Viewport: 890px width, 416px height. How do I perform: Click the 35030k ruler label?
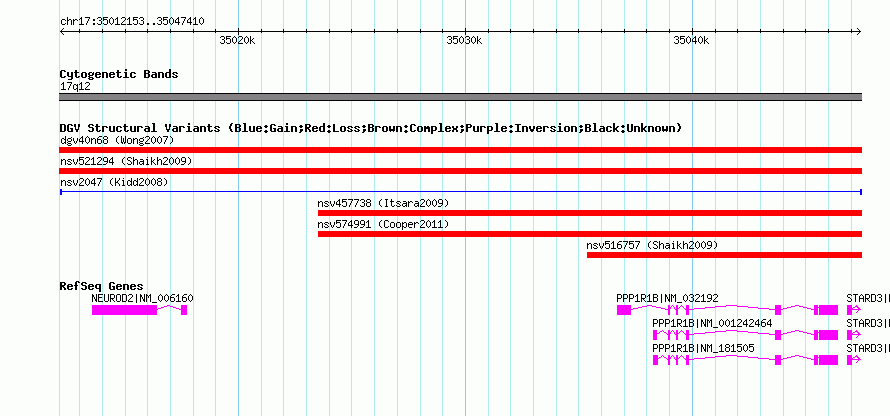464,40
